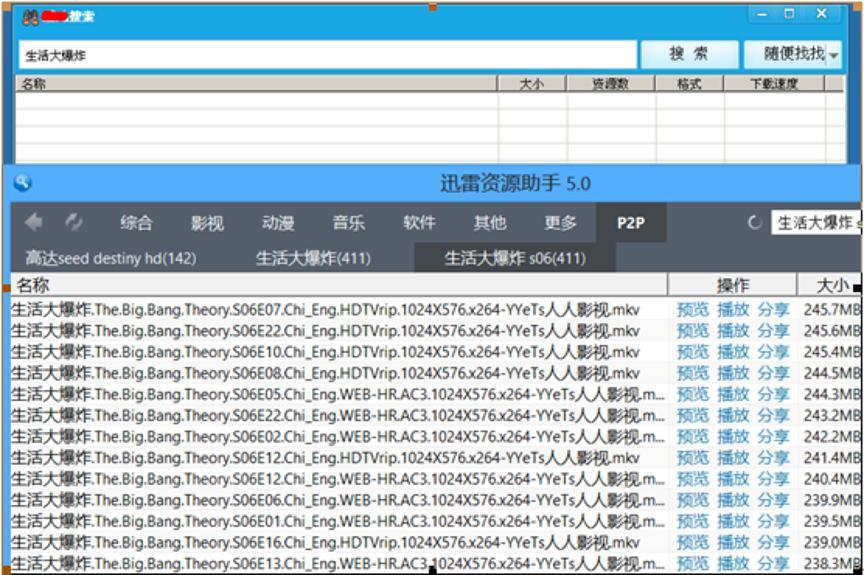Image resolution: width=864 pixels, height=575 pixels.
Task: Select S06E01 WEB-HR file row
Action: [x=435, y=521]
